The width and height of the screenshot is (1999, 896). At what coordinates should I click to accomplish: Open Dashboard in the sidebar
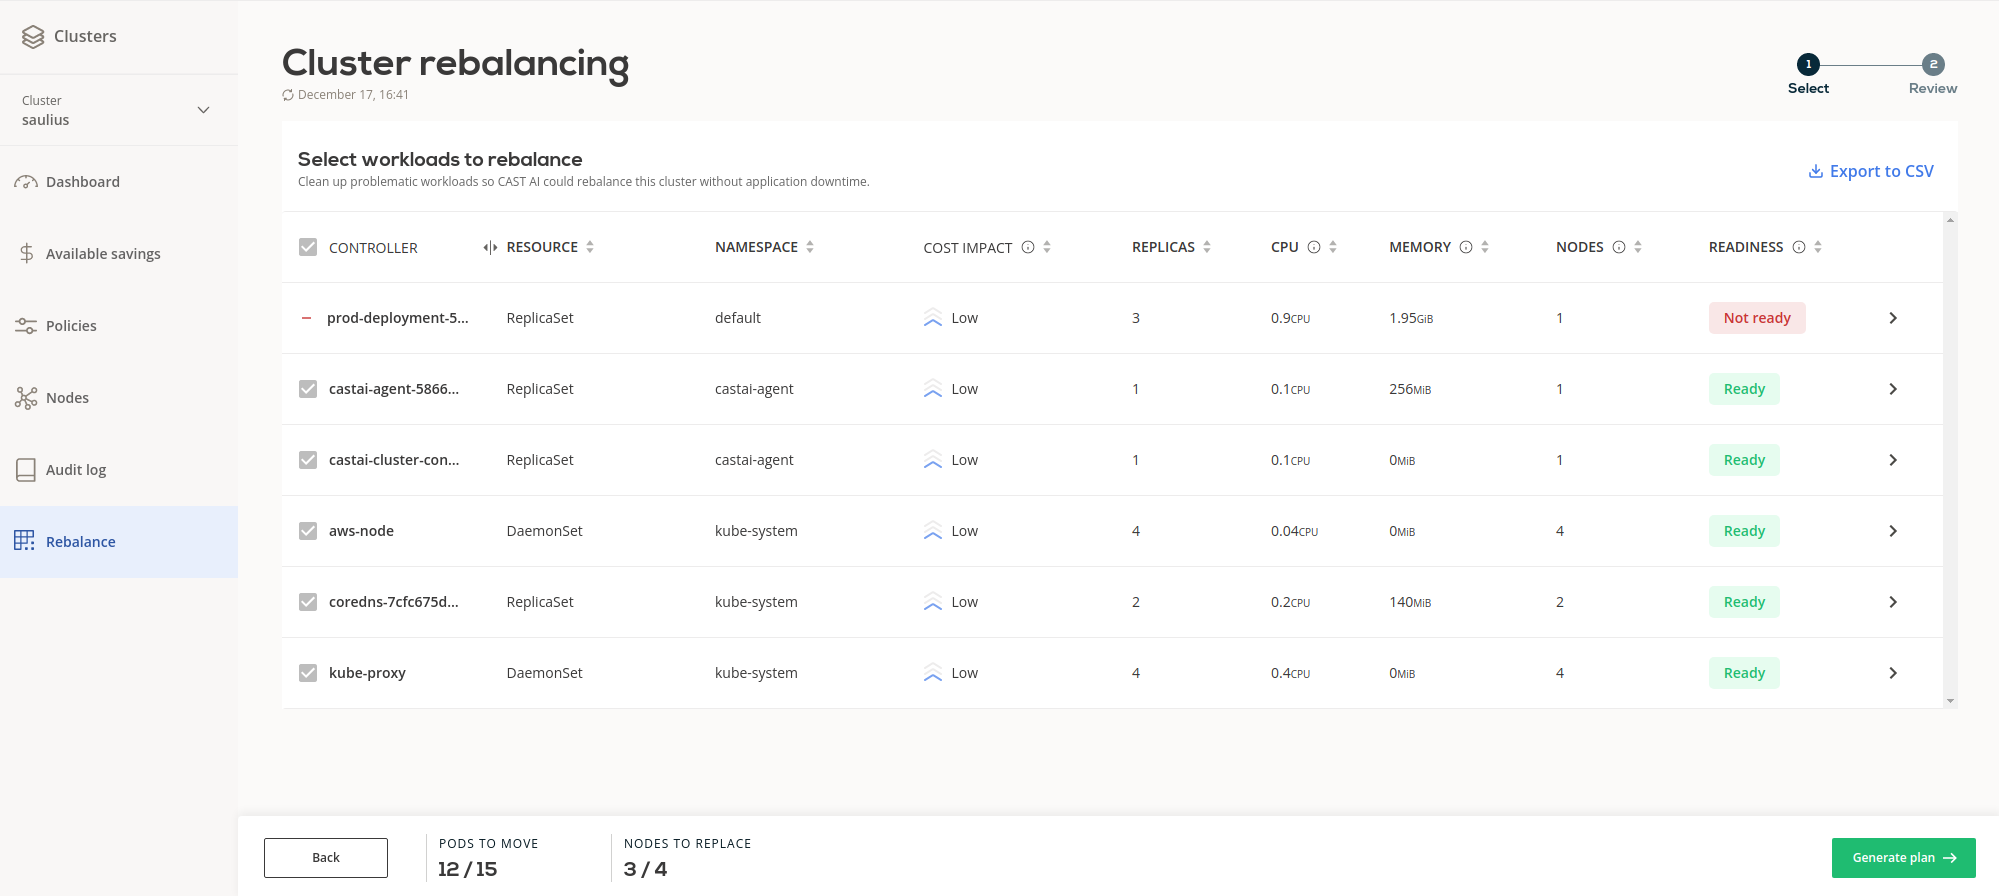pyautogui.click(x=119, y=182)
